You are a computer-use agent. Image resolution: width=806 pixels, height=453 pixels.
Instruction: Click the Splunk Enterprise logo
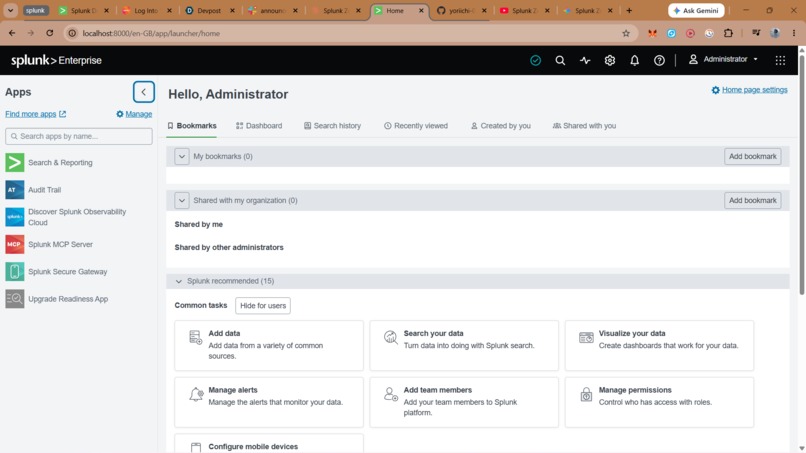click(57, 60)
